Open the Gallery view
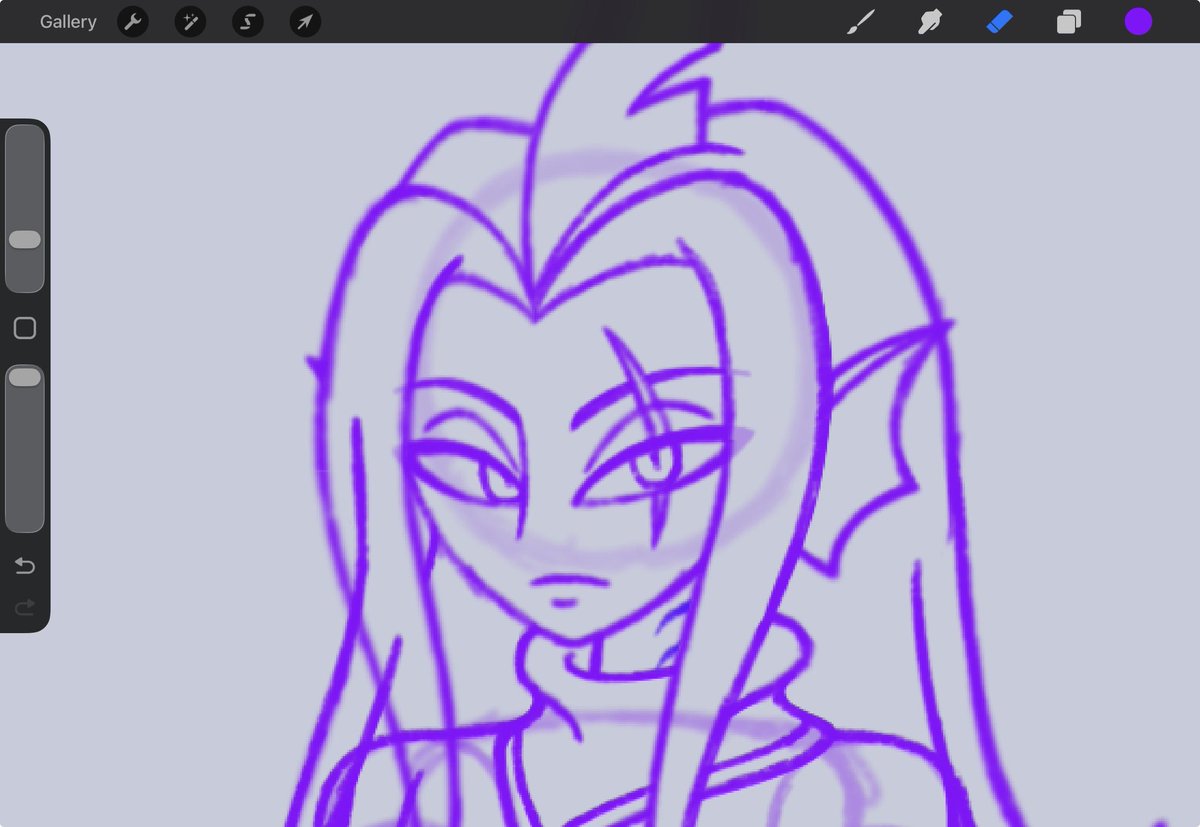1200x827 pixels. click(x=68, y=22)
